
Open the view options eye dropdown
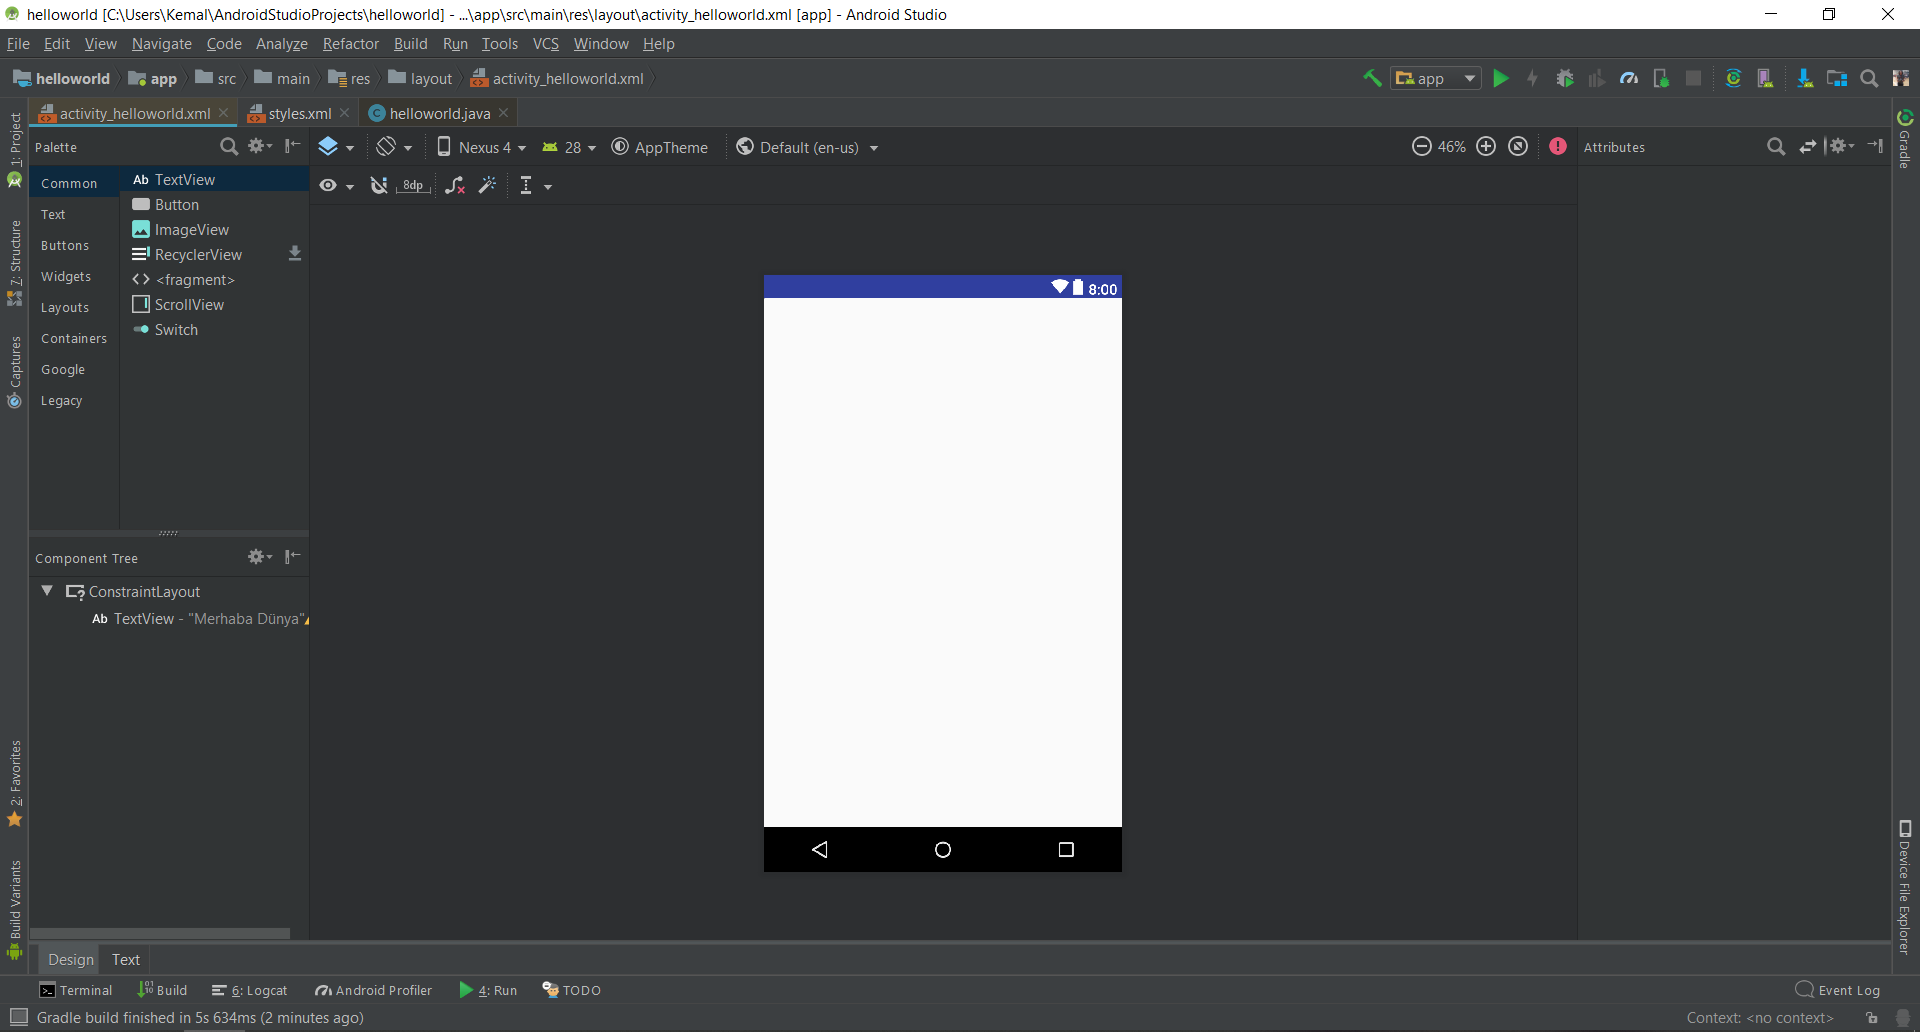tap(336, 185)
